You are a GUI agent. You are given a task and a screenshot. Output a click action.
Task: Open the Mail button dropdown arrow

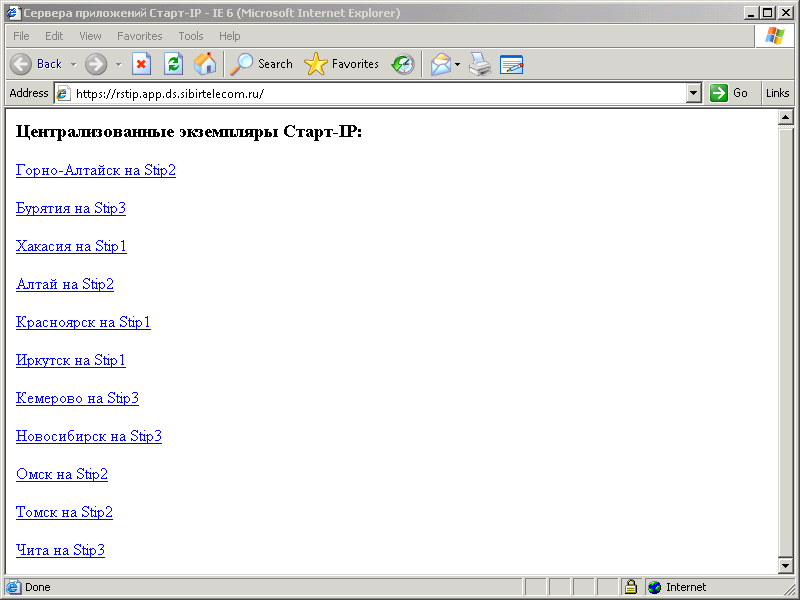457,65
